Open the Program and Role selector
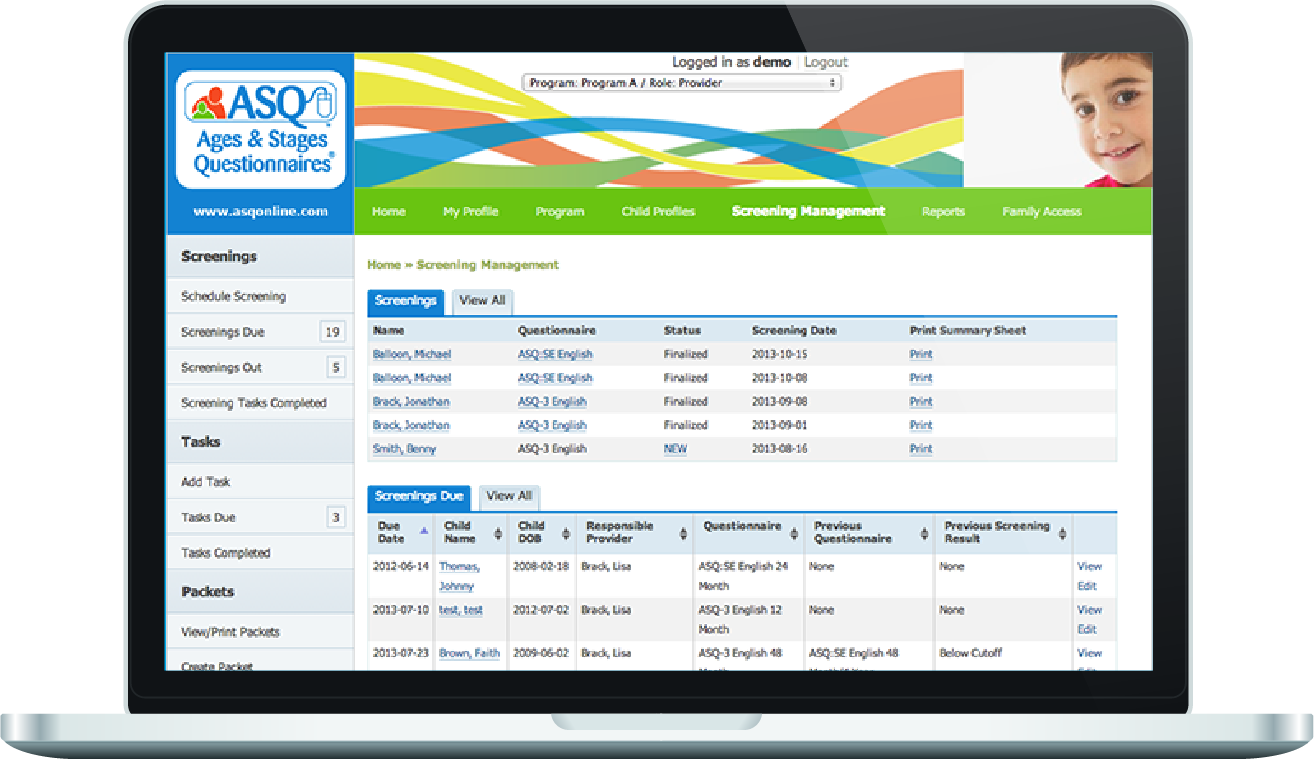The width and height of the screenshot is (1314, 760). click(681, 81)
